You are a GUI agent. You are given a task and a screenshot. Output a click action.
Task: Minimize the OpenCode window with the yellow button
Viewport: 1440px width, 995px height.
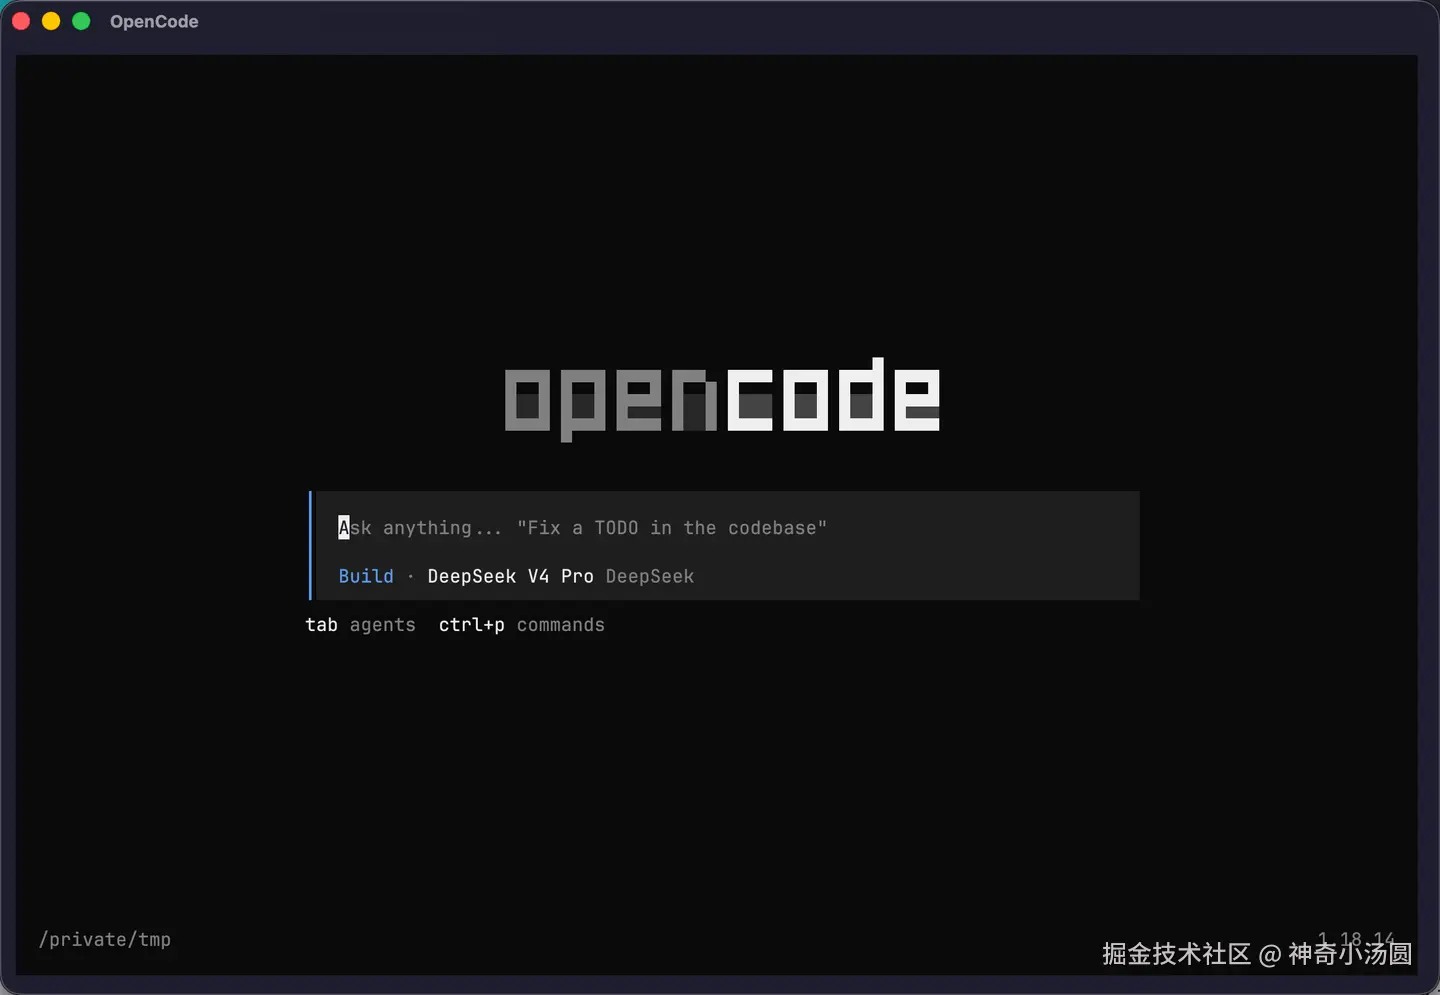click(x=51, y=21)
